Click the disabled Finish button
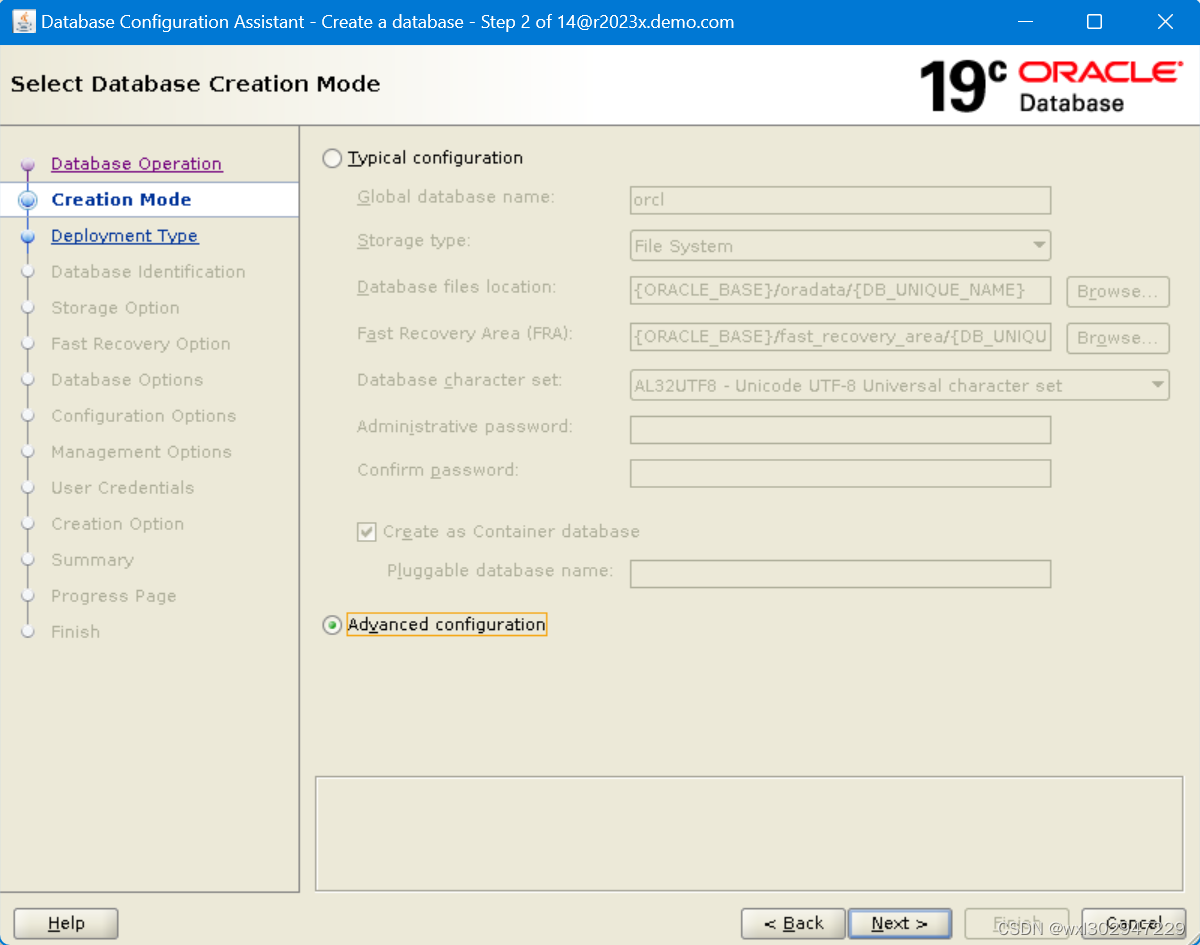This screenshot has height=945, width=1200. click(1017, 923)
